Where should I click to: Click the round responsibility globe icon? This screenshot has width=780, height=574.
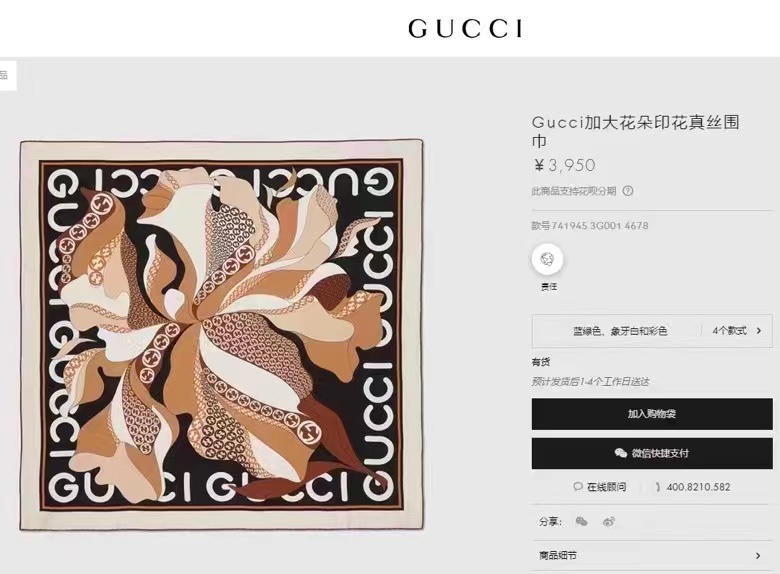[547, 259]
